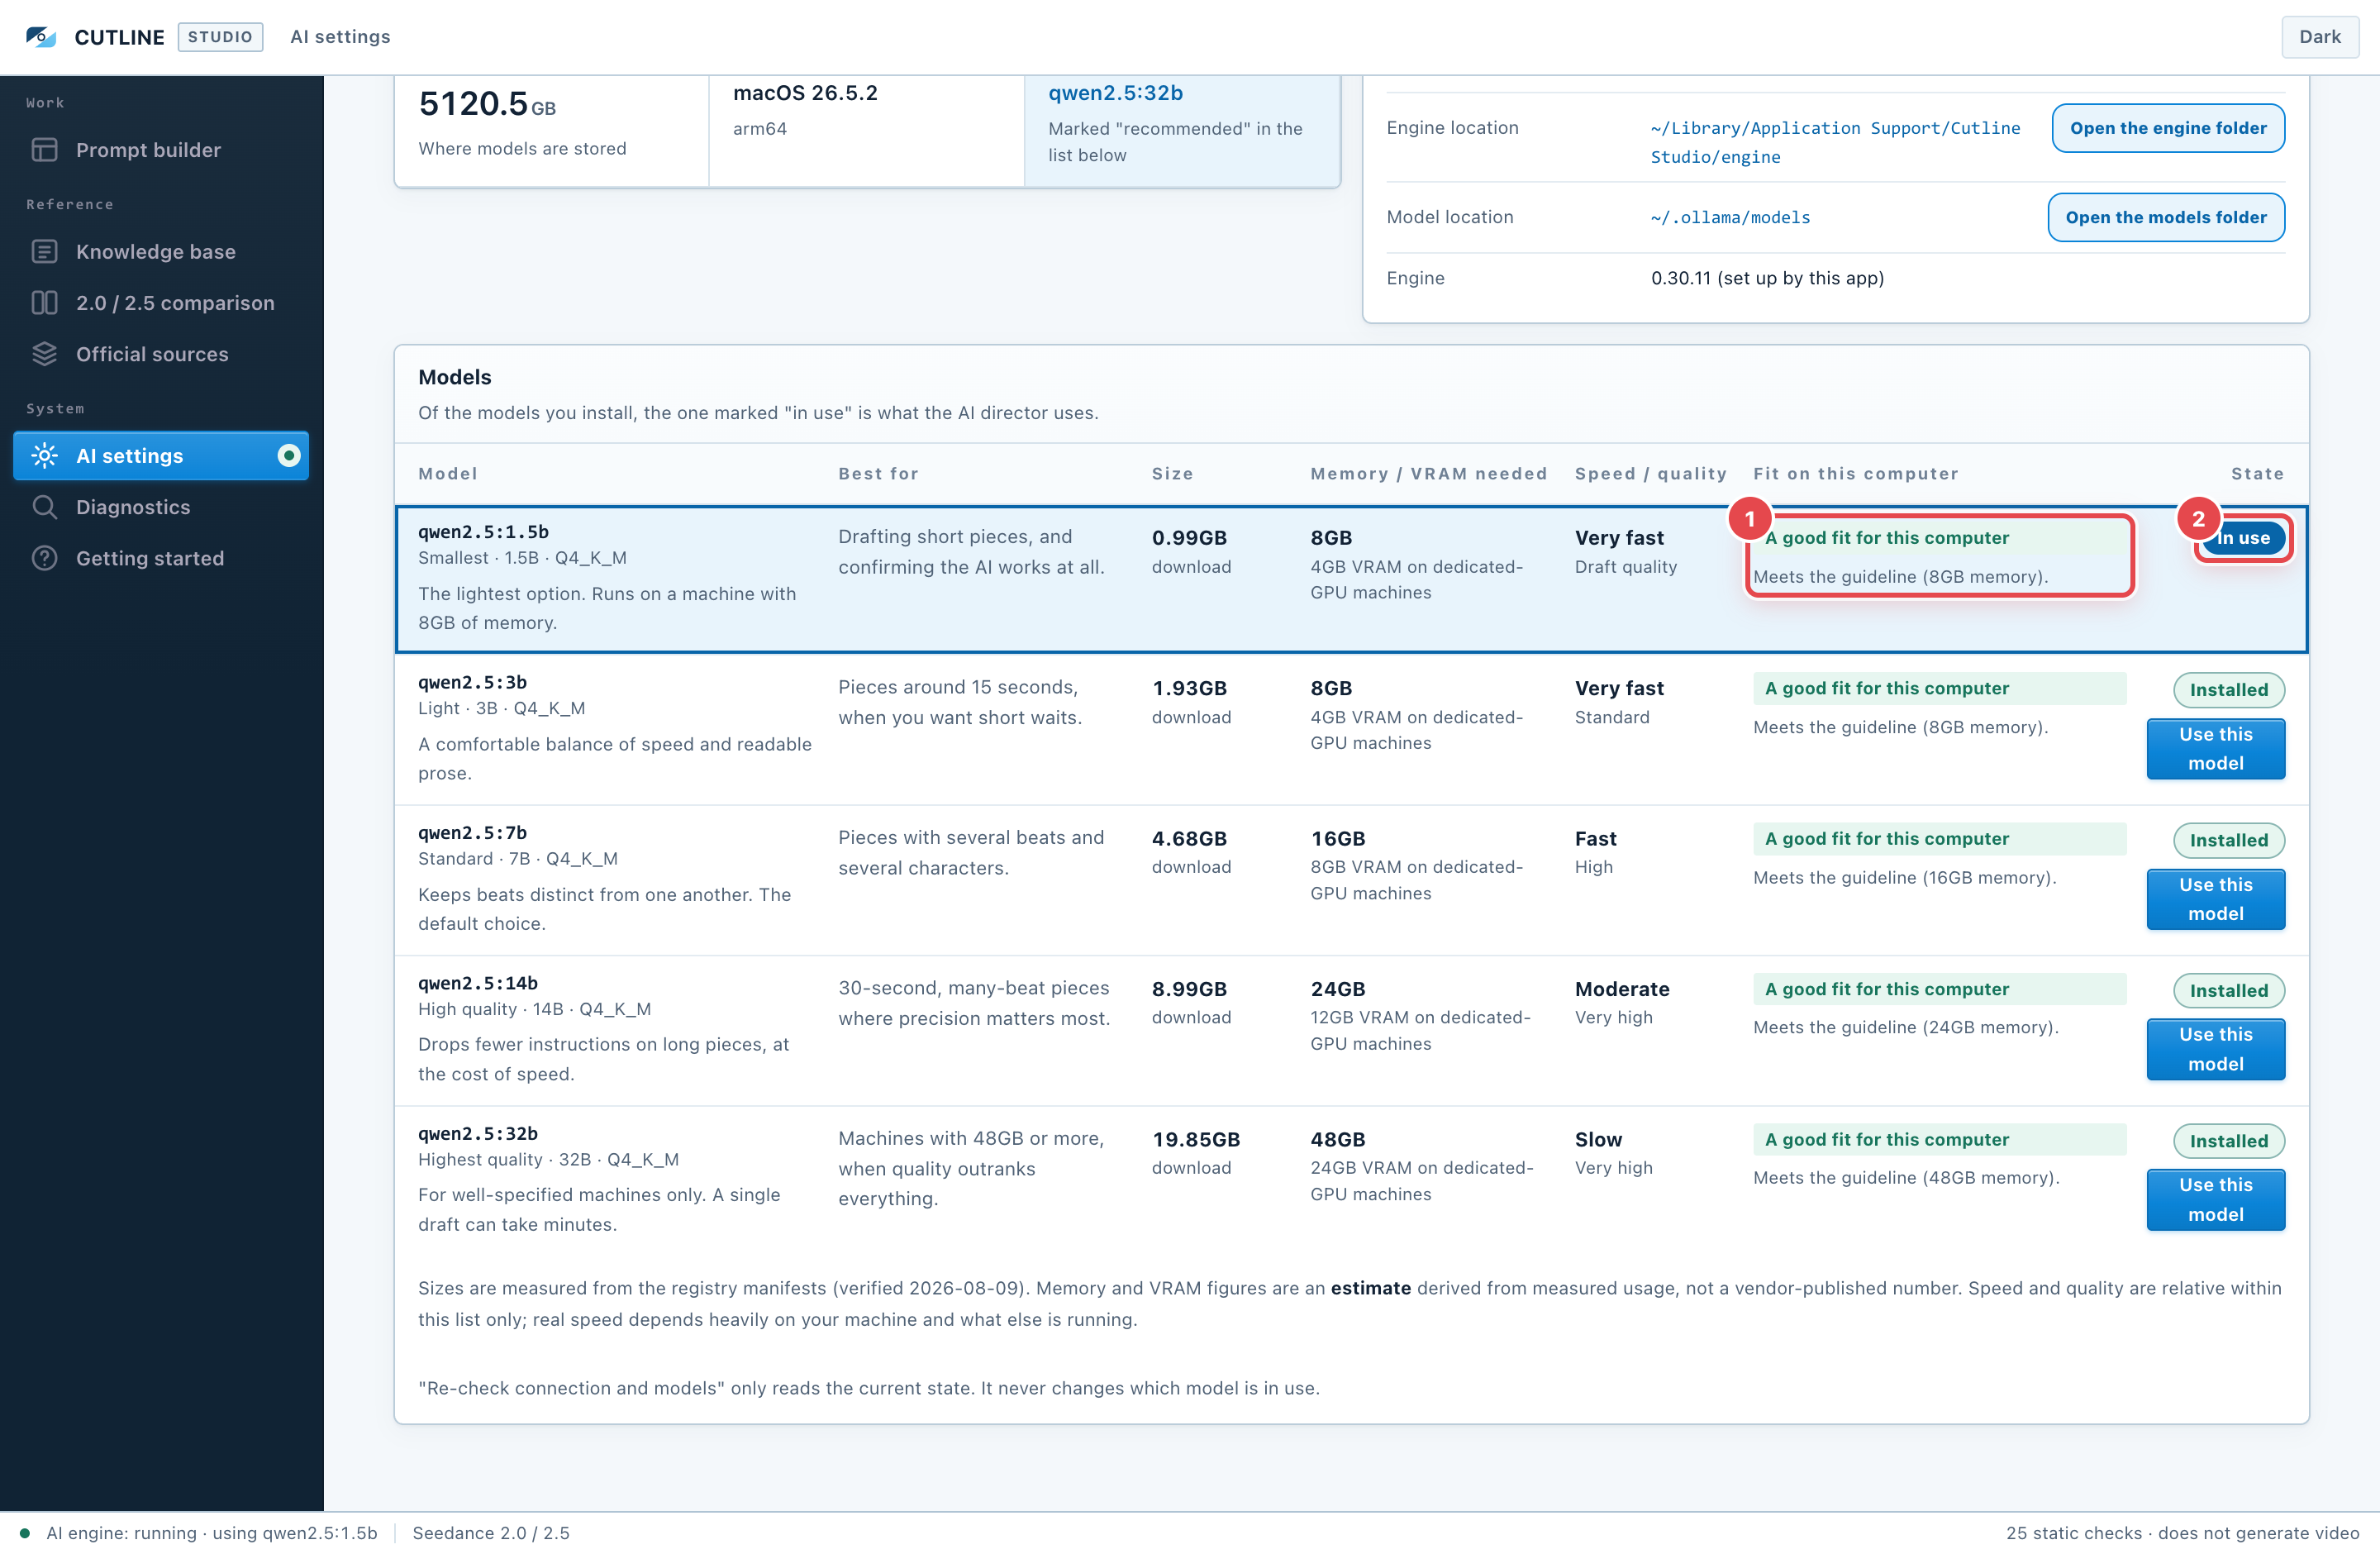The height and width of the screenshot is (1554, 2380).
Task: Click the 5120.5 GB storage value
Action: point(487,104)
